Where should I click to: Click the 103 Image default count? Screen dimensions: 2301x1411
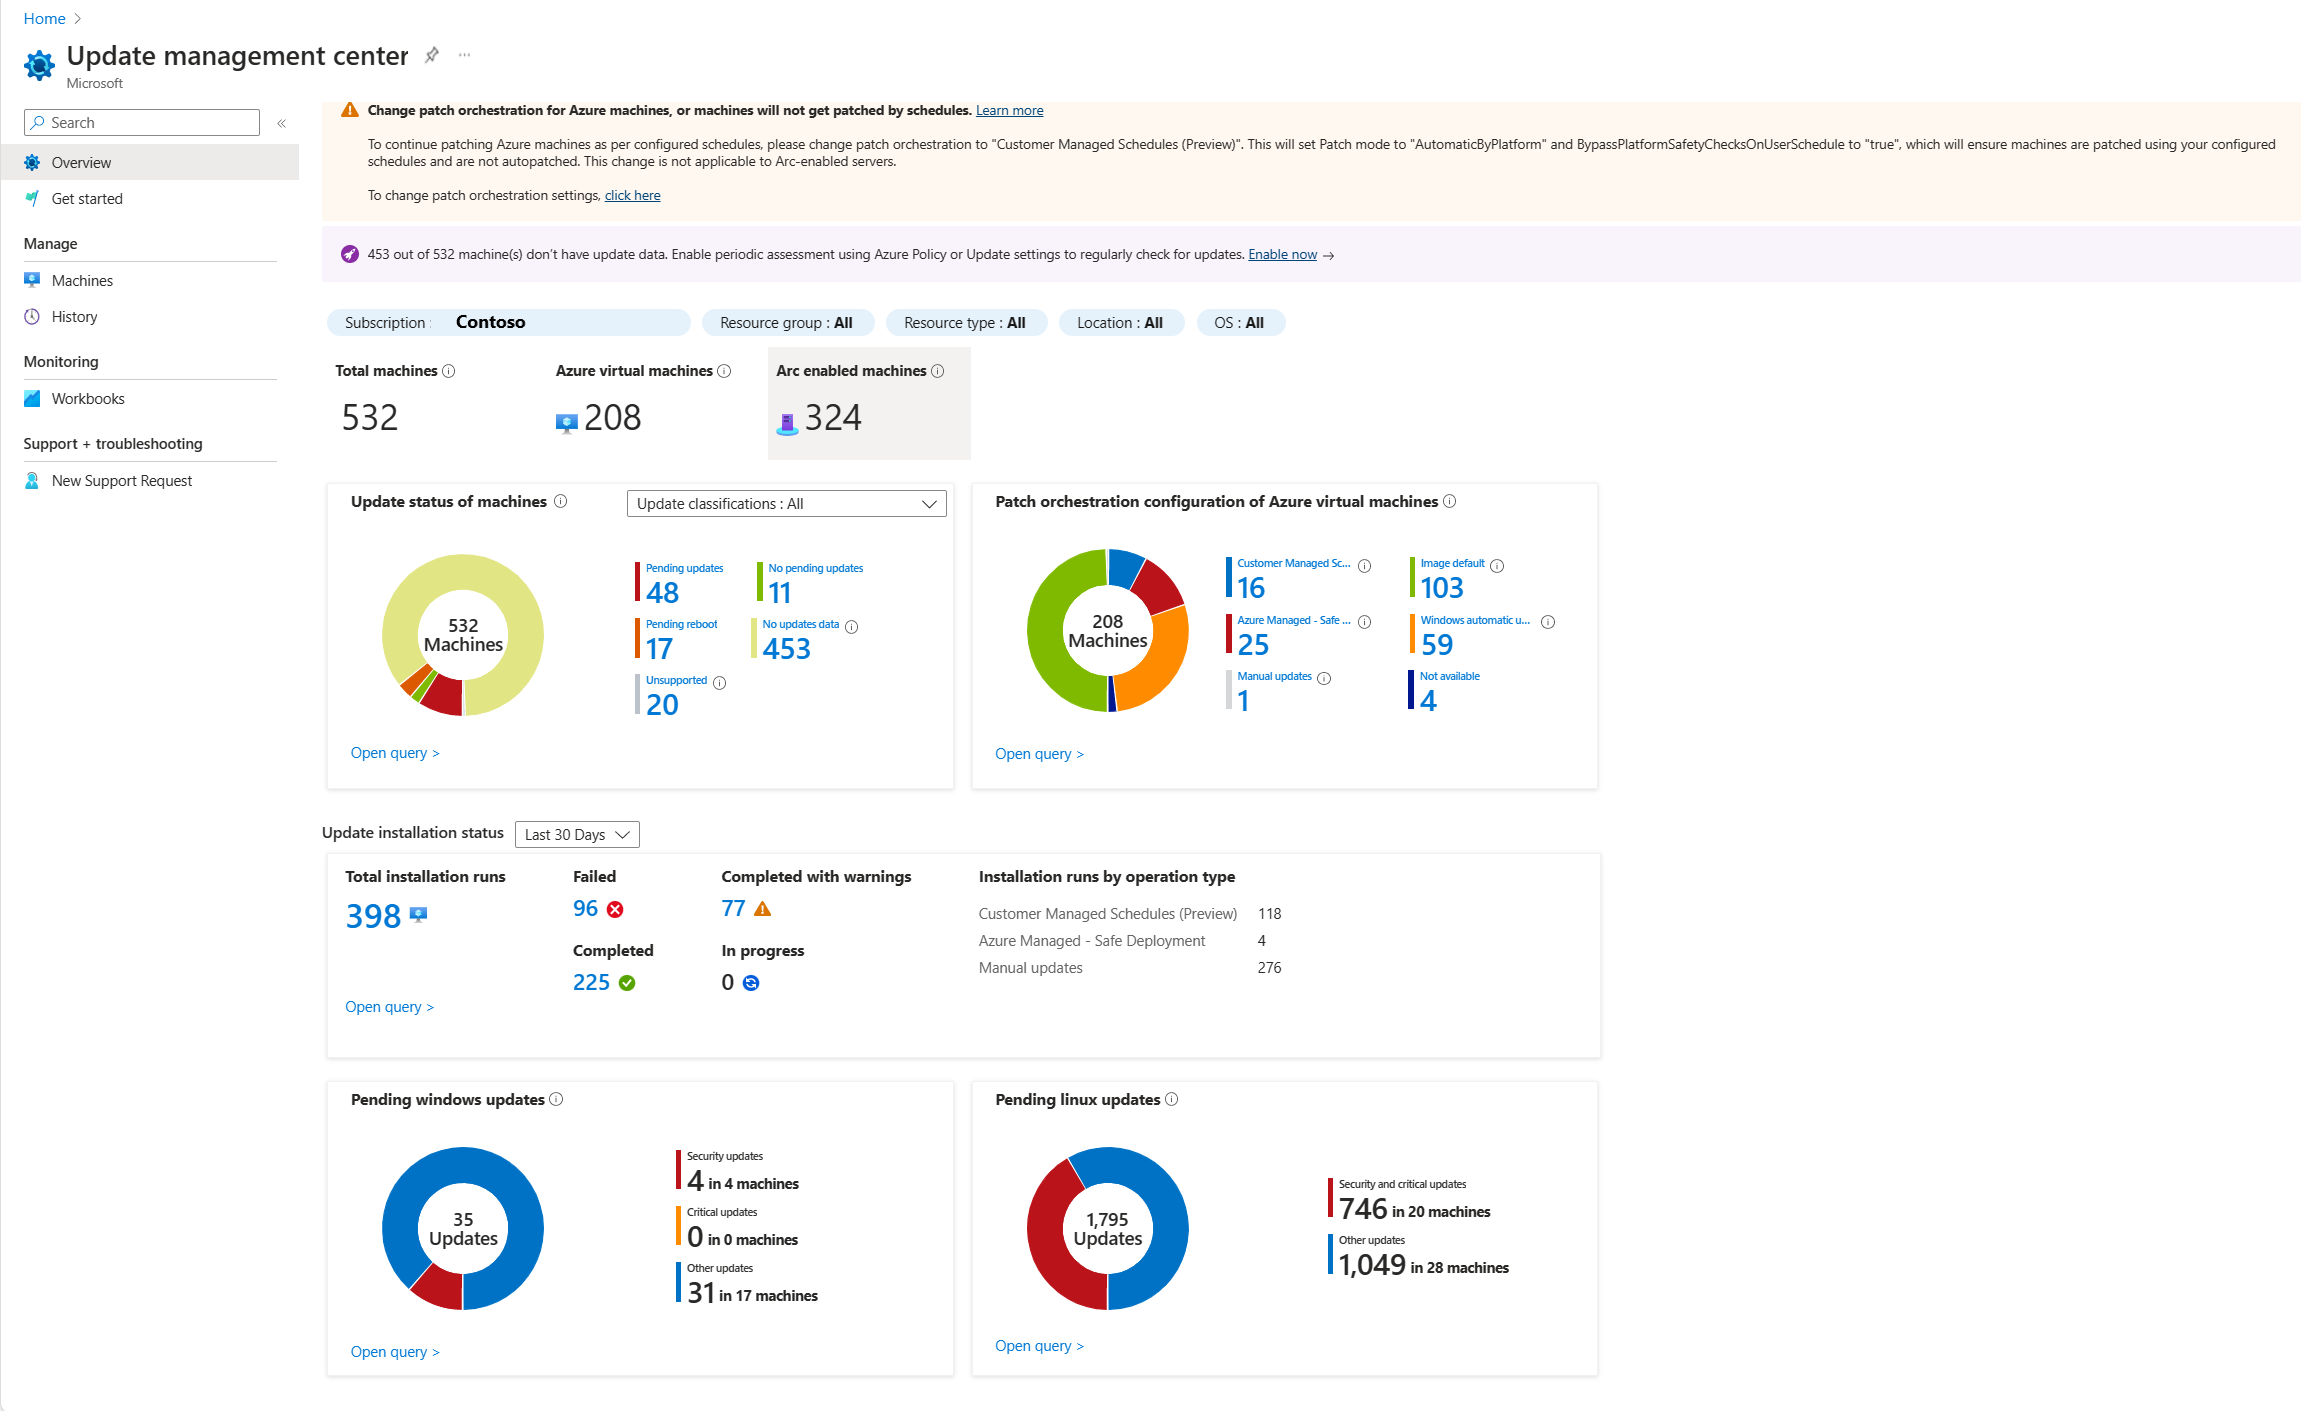coord(1442,588)
